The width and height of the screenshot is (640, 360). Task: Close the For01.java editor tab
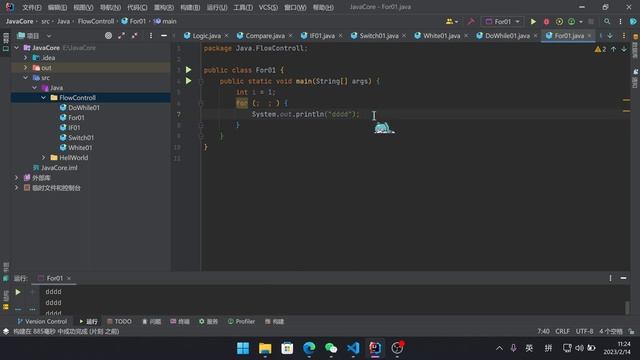tap(589, 36)
